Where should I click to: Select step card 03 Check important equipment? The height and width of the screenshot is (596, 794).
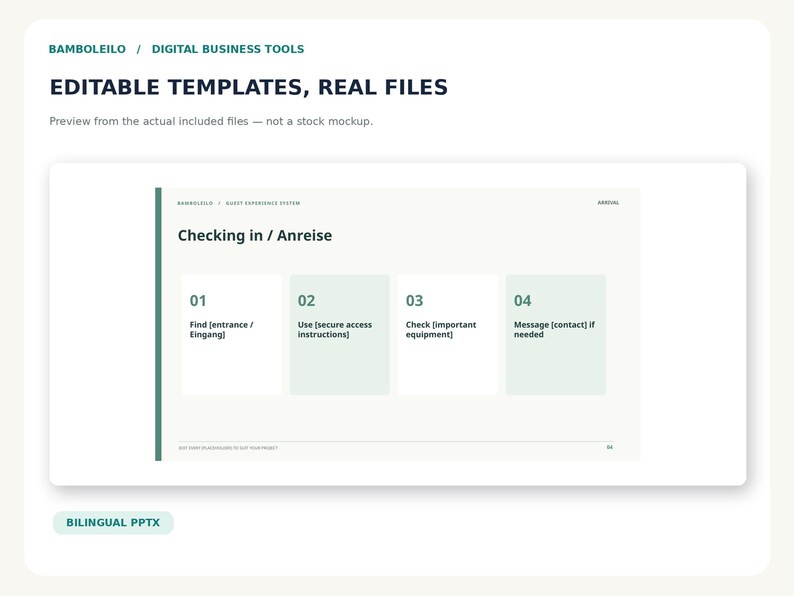(448, 335)
